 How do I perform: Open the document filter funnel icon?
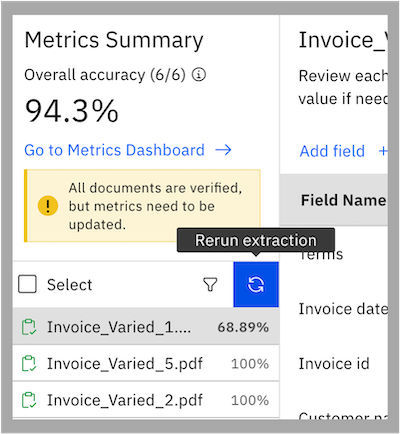tap(210, 285)
